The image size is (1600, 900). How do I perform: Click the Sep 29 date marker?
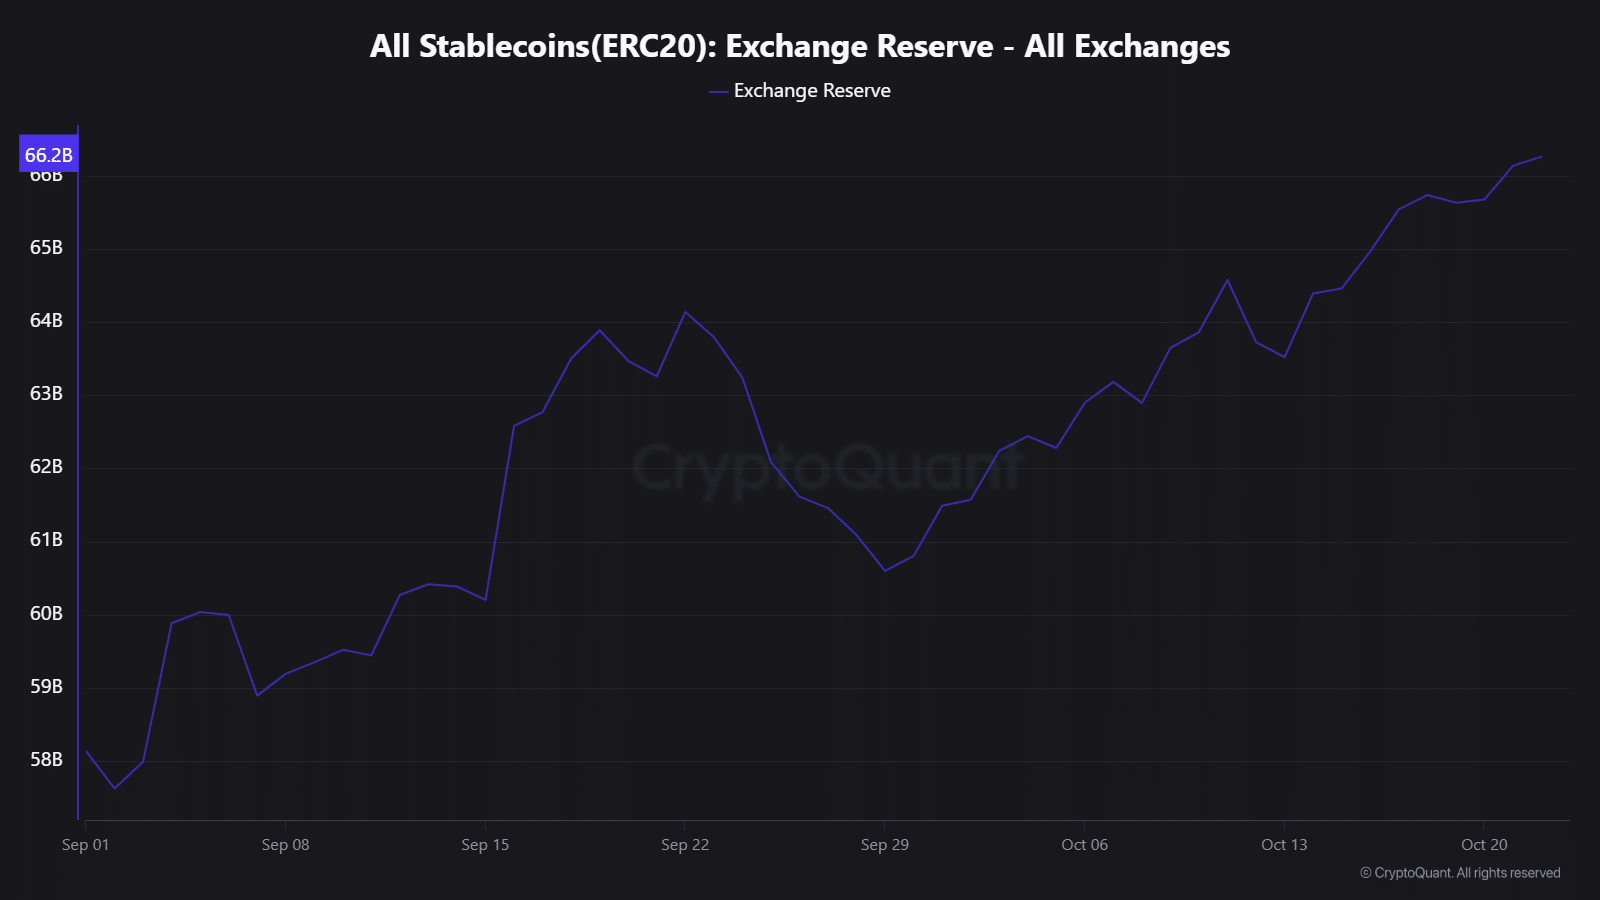pos(885,845)
